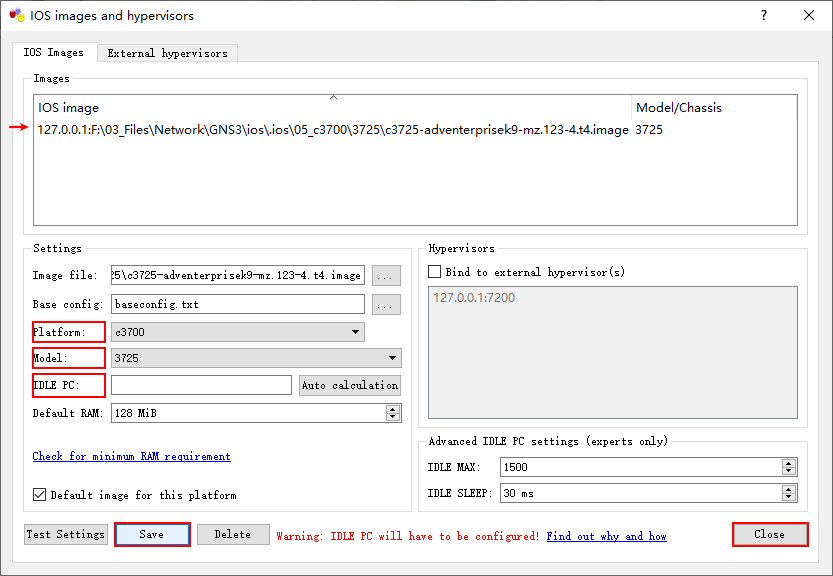Click the Default RAM 128 MiB field
This screenshot has width=833, height=576.
click(249, 413)
